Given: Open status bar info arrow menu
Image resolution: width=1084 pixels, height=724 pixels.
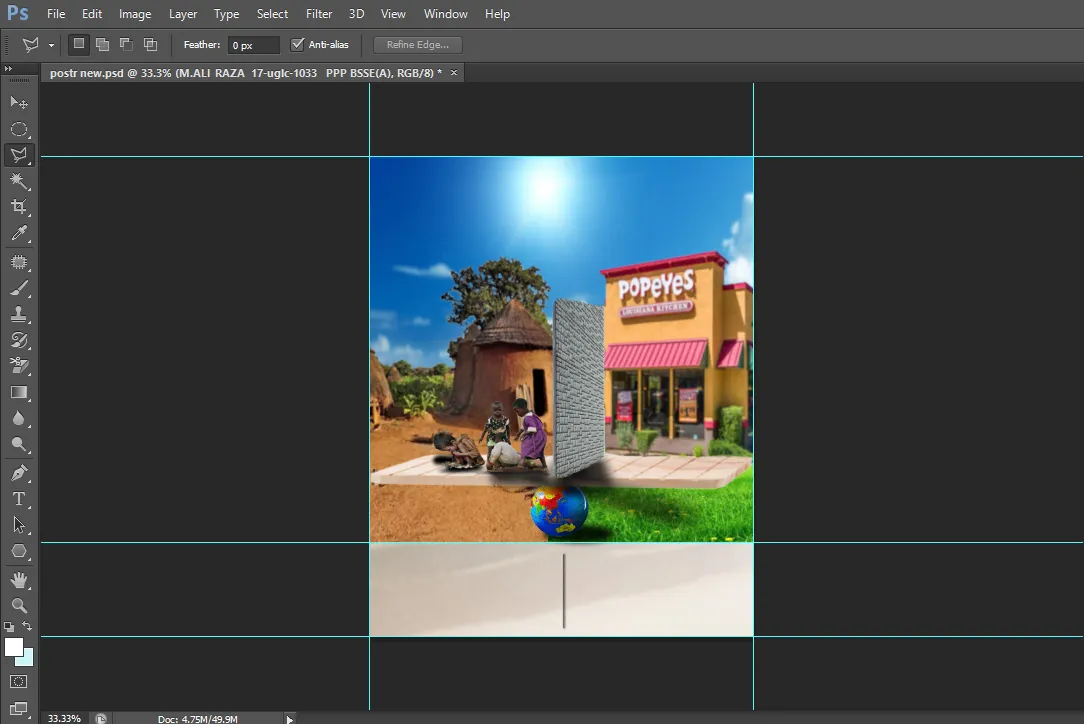Looking at the screenshot, I should tap(290, 719).
